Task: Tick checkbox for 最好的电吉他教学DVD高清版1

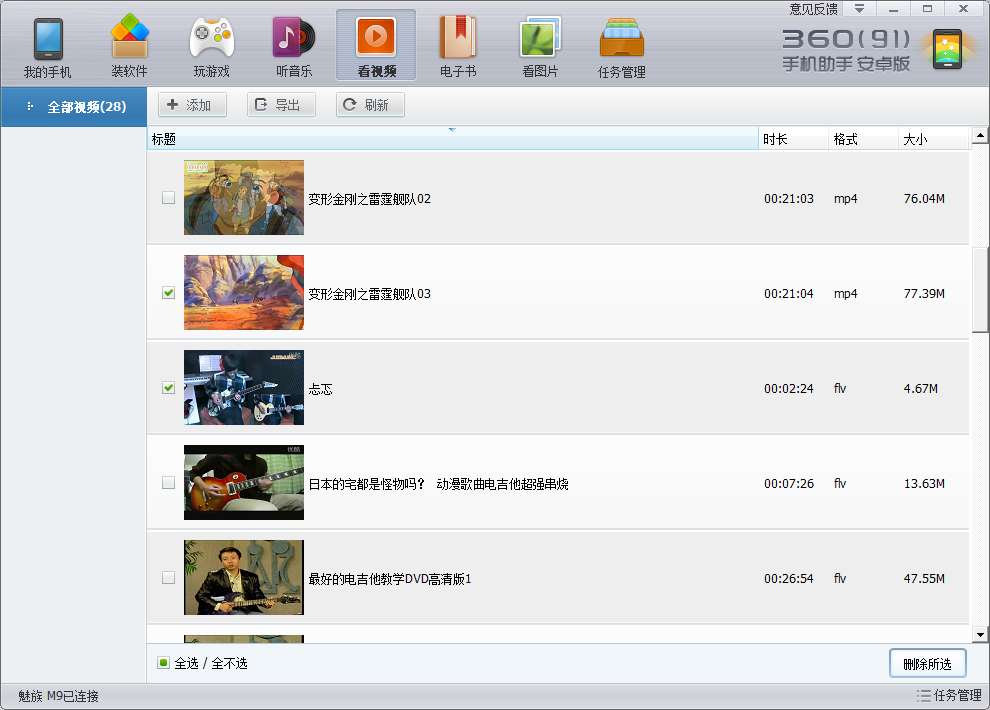Action: (168, 578)
